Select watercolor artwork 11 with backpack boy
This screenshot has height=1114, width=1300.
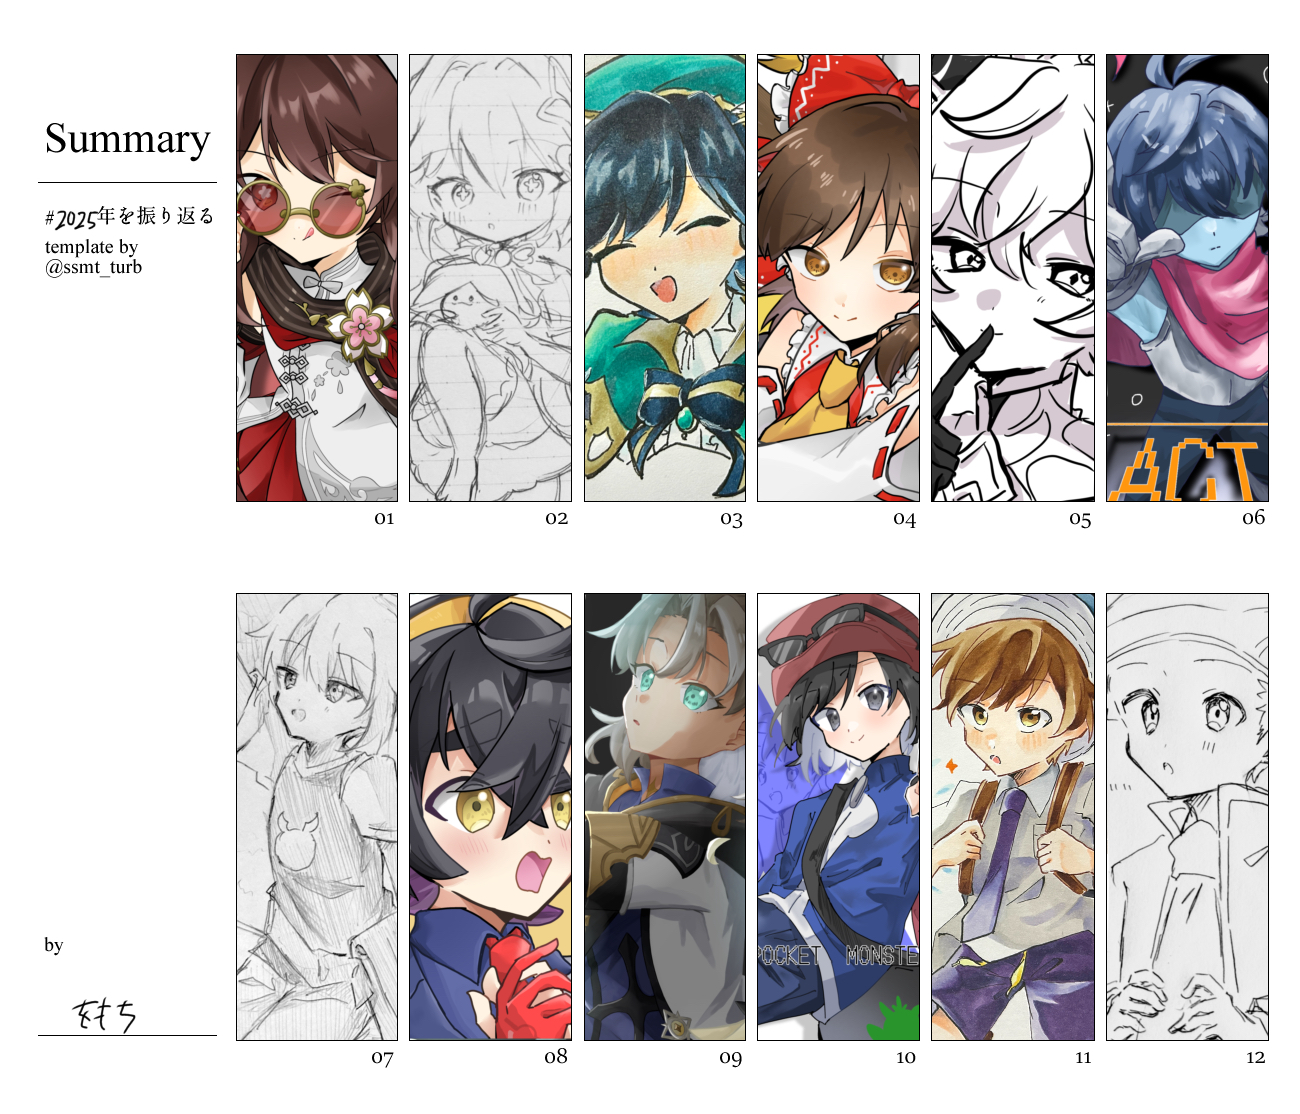(x=1013, y=817)
